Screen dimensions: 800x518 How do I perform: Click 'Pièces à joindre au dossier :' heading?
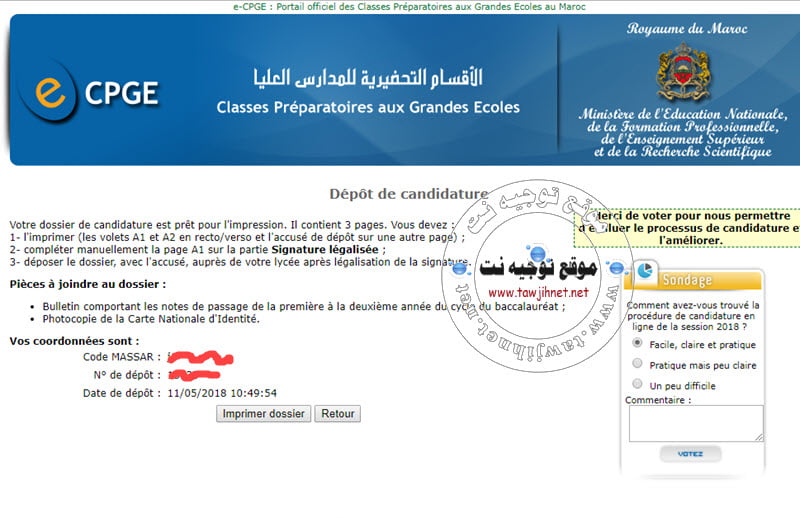point(88,284)
